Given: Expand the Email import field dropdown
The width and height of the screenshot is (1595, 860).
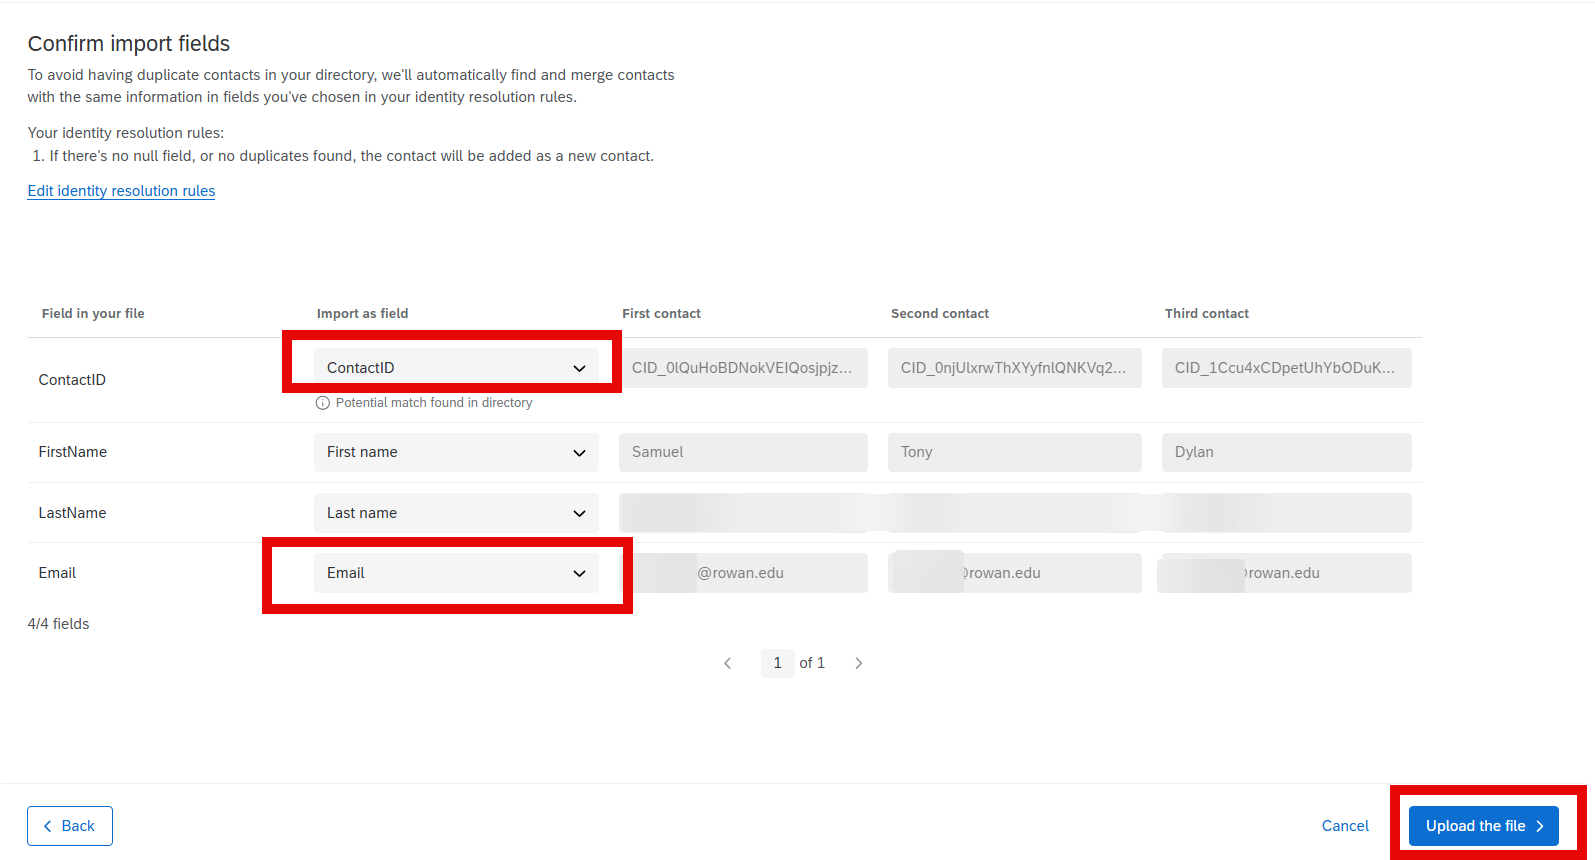Looking at the screenshot, I should [x=455, y=573].
